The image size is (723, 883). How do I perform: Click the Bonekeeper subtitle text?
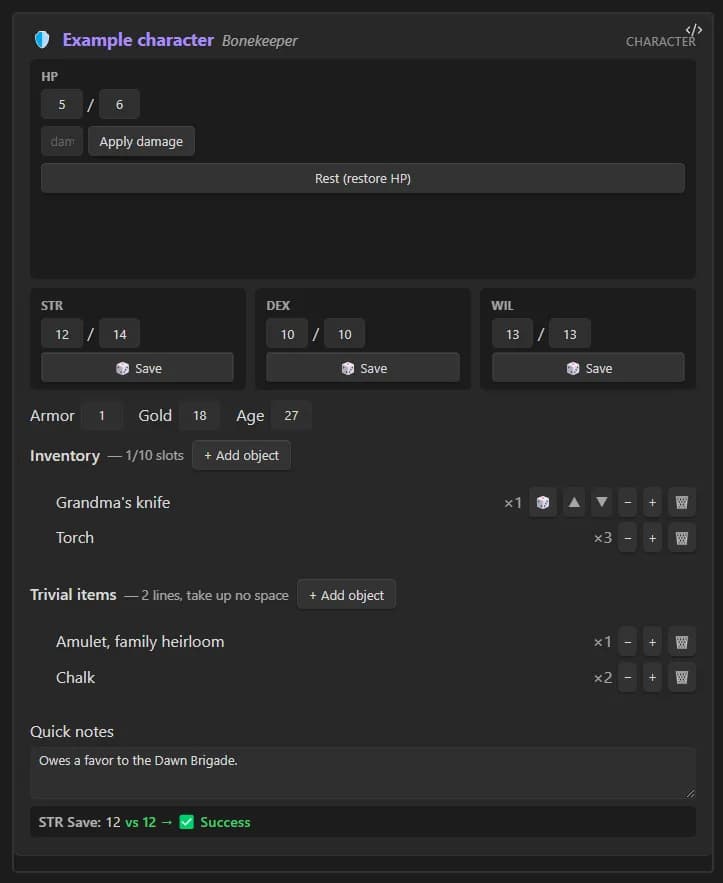click(x=260, y=41)
